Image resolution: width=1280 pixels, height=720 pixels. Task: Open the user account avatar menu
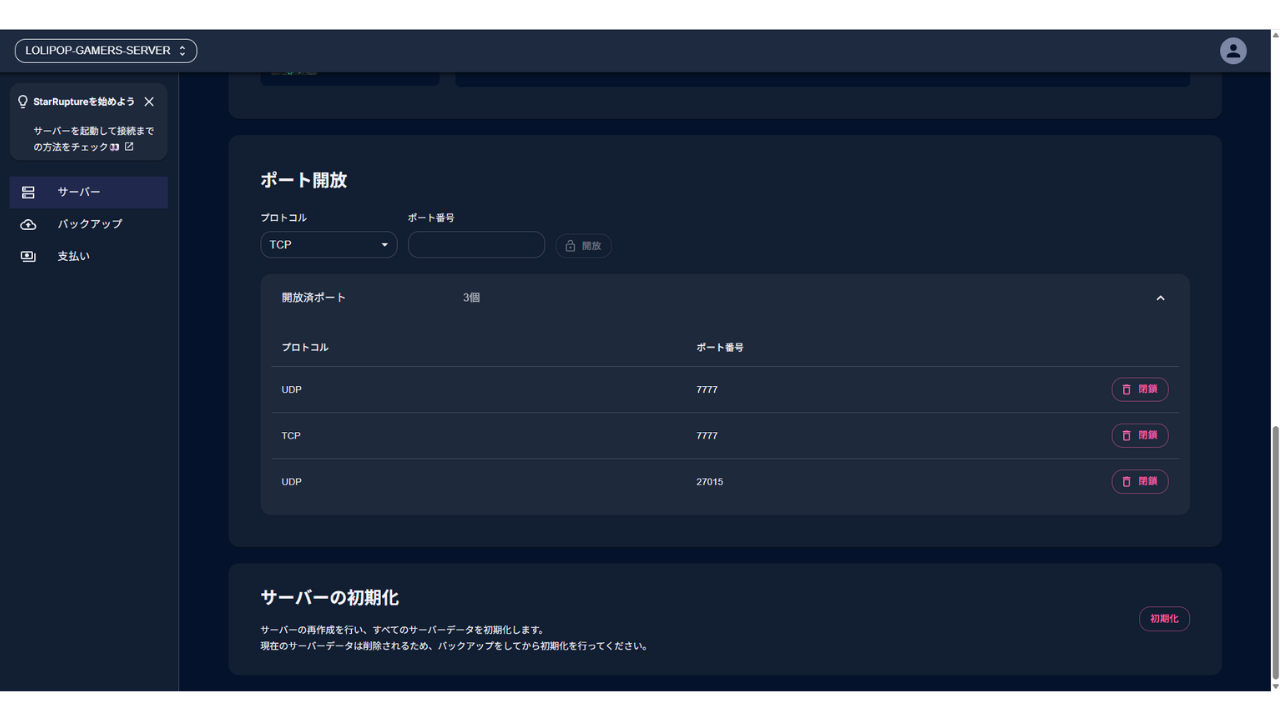(x=1233, y=51)
